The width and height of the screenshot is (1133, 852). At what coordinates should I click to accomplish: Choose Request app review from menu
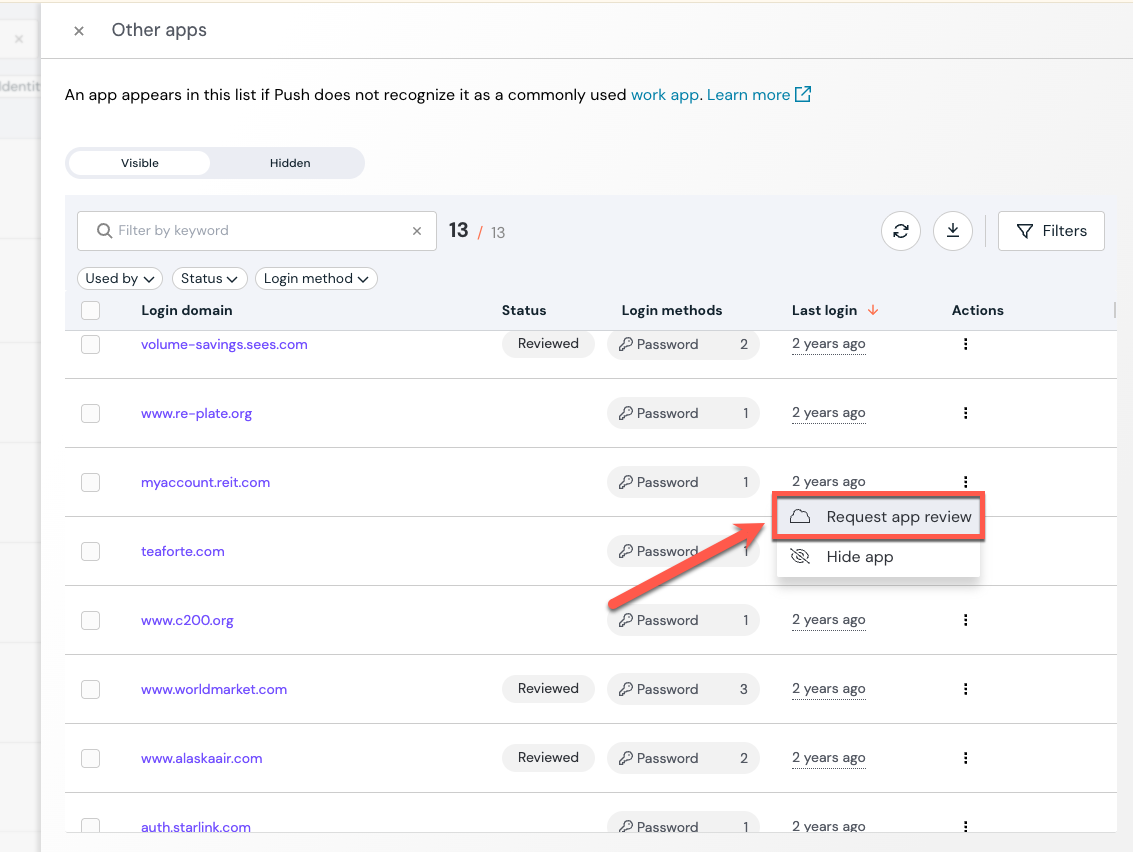tap(878, 517)
